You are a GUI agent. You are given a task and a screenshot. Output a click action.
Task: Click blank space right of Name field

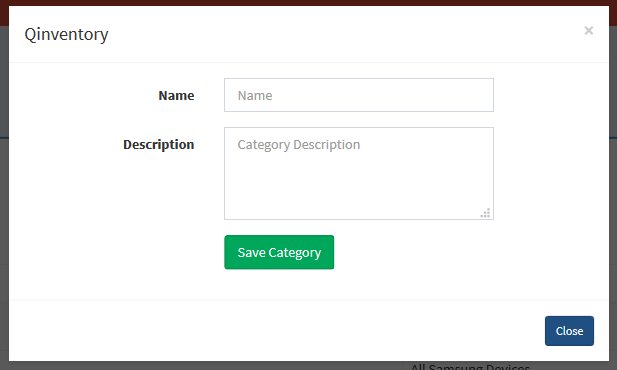551,95
